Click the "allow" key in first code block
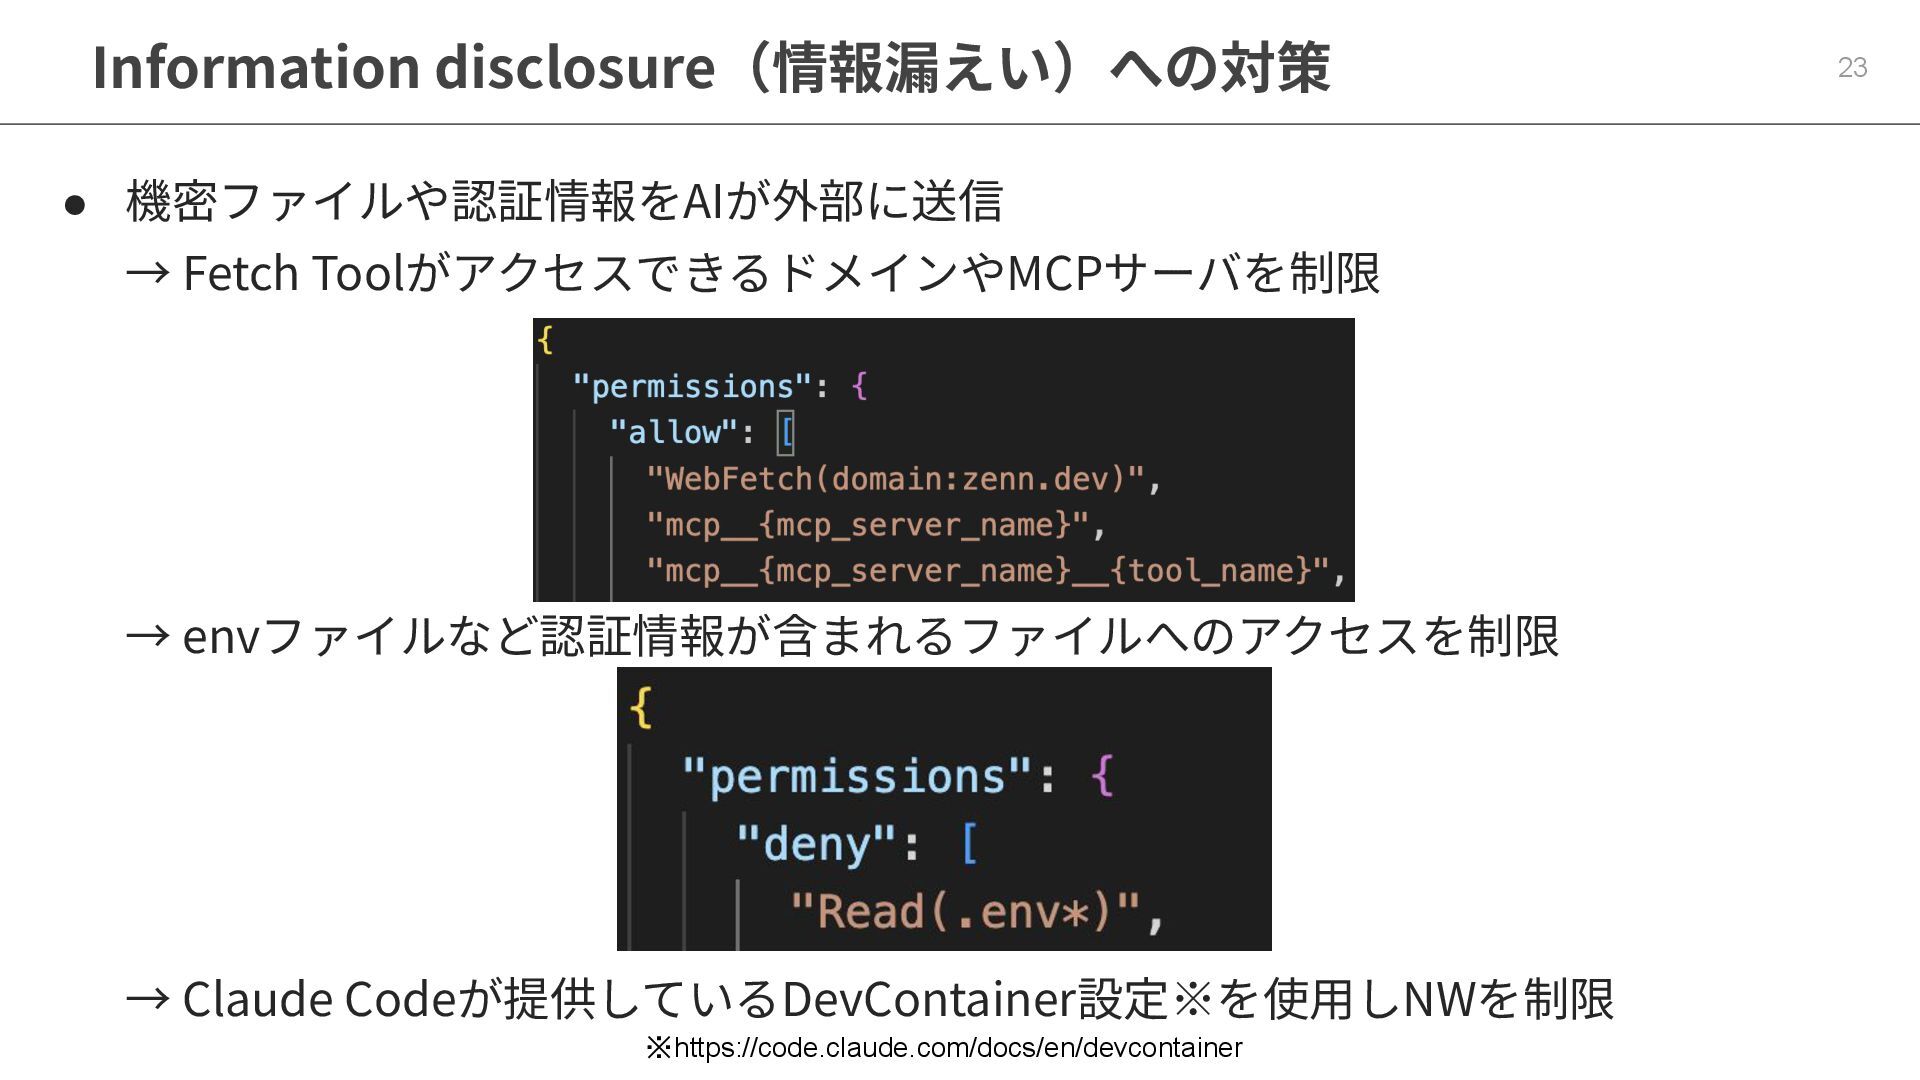The width and height of the screenshot is (1920, 1080). (673, 432)
